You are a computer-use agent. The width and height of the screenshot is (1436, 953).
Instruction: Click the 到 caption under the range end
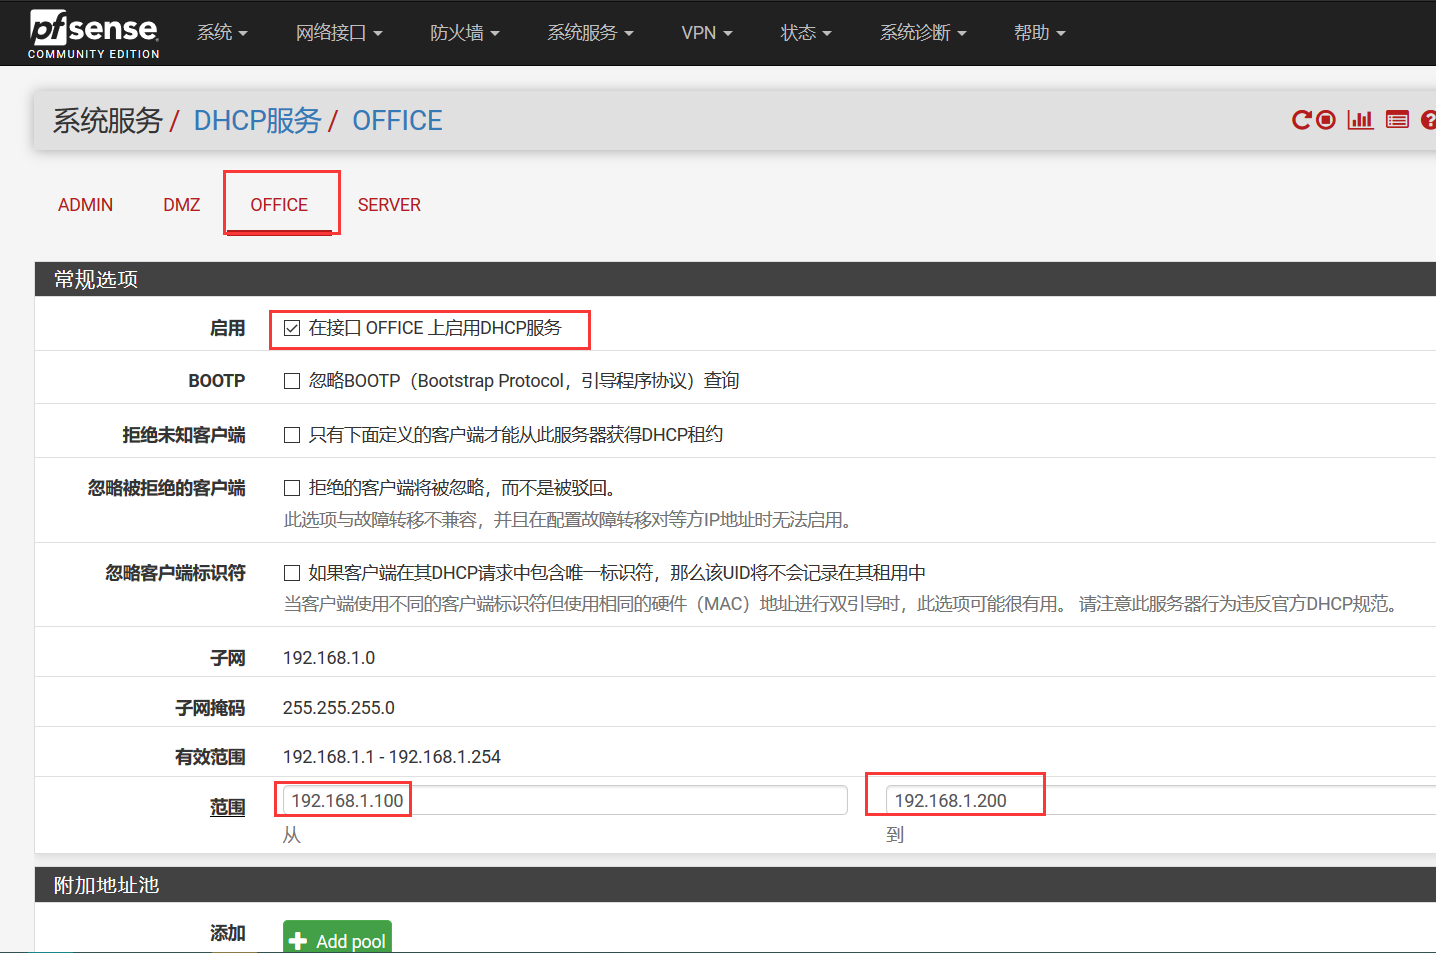(x=895, y=835)
